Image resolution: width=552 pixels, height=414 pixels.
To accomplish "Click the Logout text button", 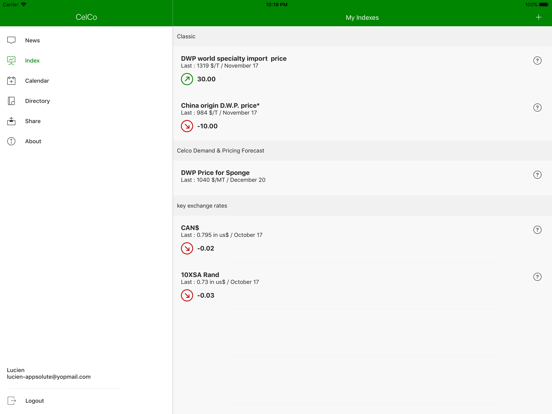I will [x=34, y=401].
